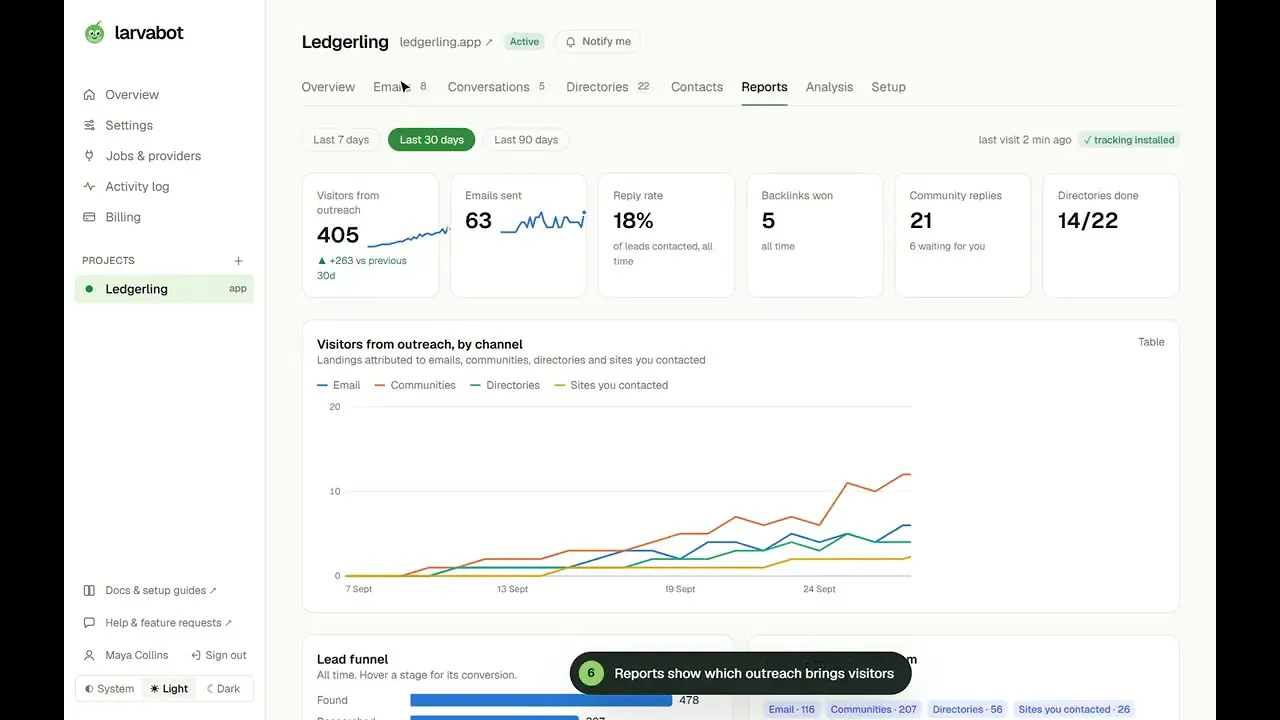Select the Last 90 days range
The height and width of the screenshot is (720, 1280).
526,140
